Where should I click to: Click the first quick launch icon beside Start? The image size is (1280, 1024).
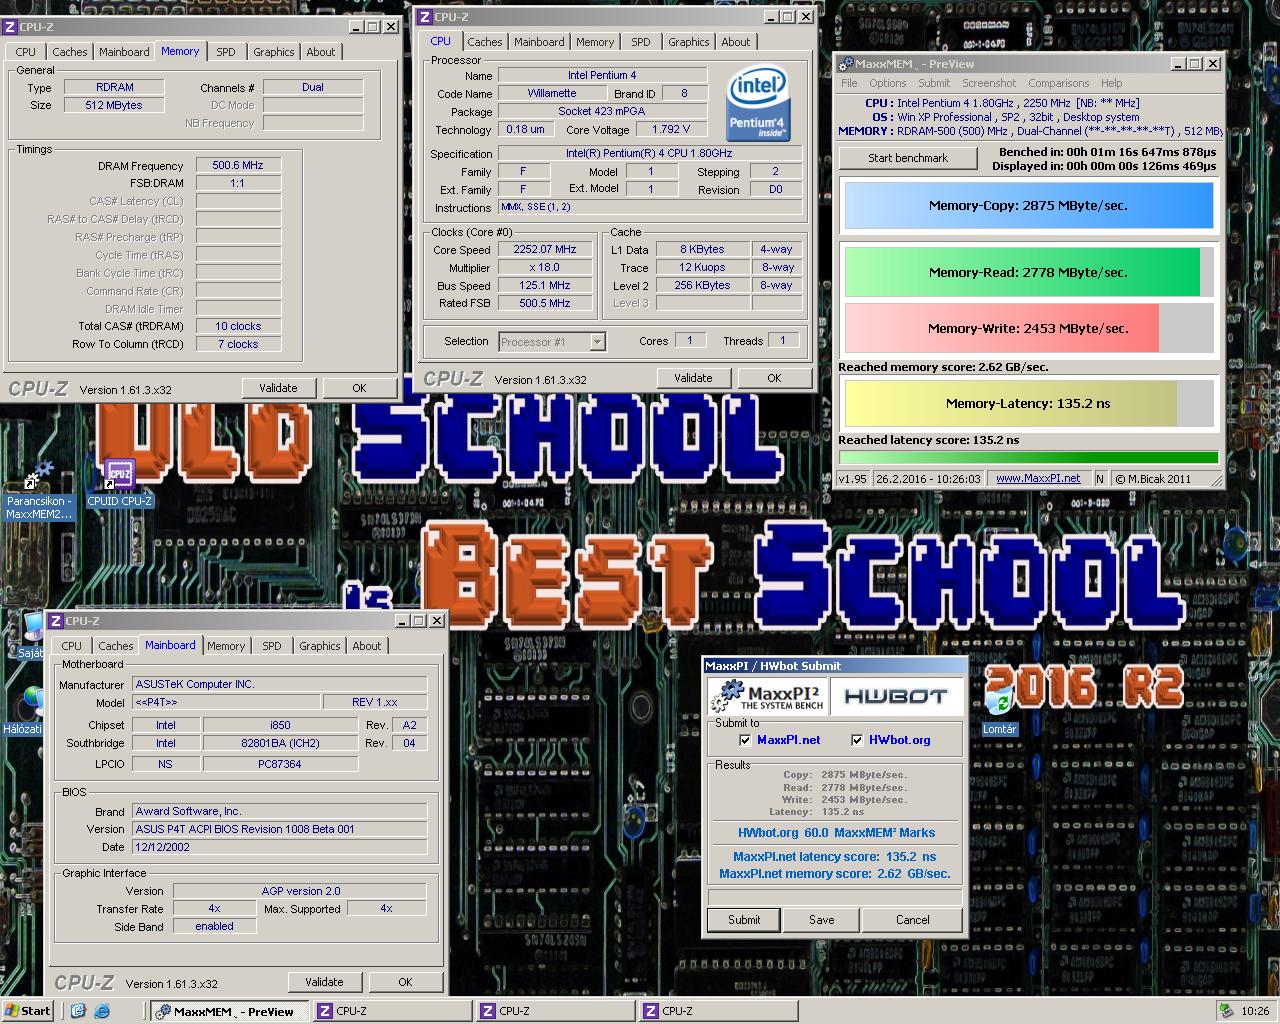[x=79, y=1011]
